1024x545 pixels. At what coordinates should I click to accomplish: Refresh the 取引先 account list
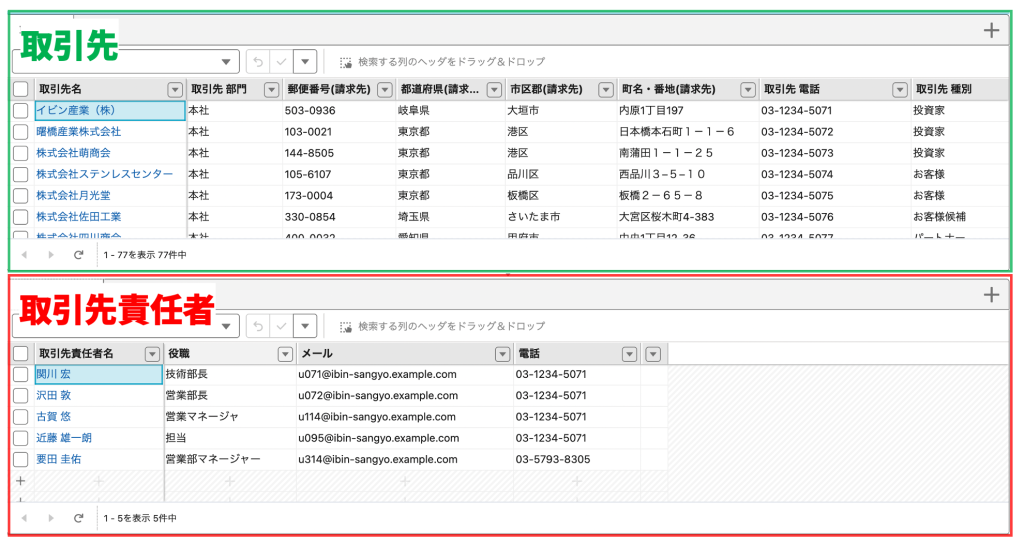point(78,255)
